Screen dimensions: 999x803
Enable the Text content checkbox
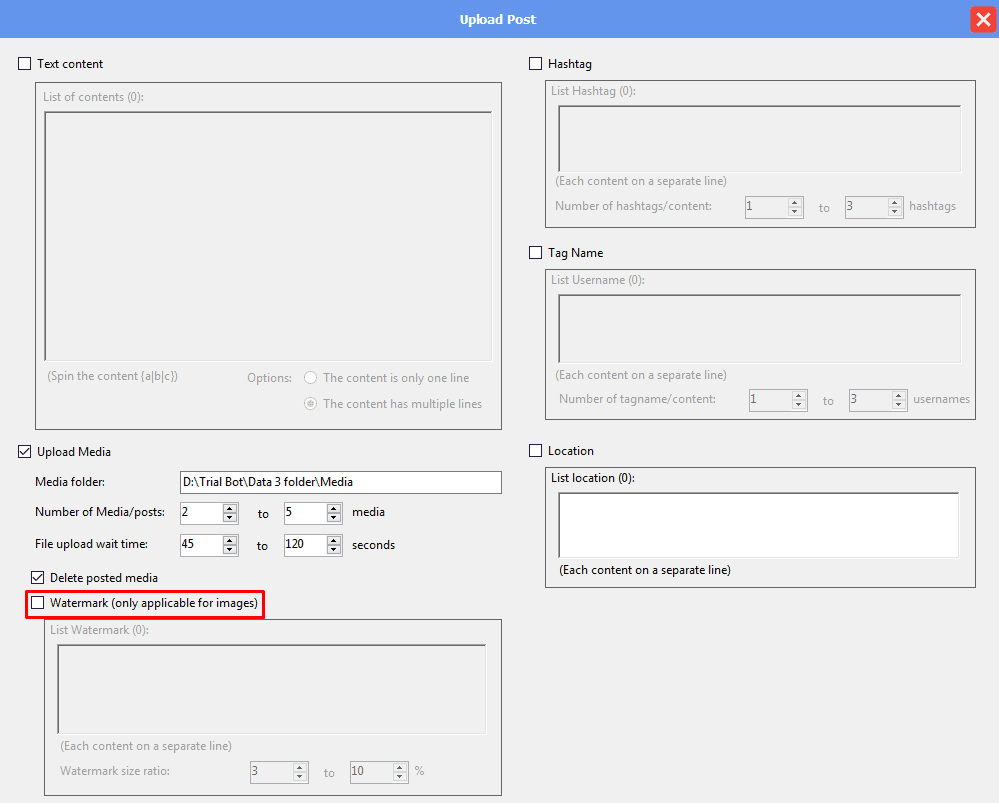pyautogui.click(x=25, y=64)
